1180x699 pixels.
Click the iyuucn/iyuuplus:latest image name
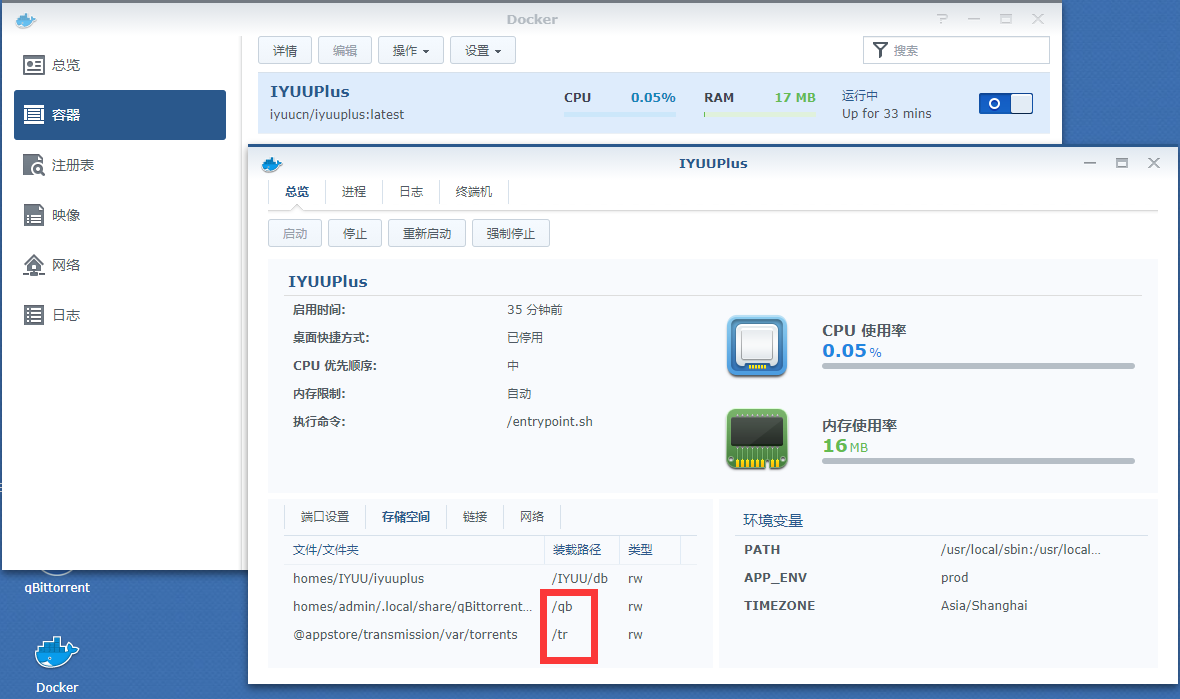[x=336, y=114]
